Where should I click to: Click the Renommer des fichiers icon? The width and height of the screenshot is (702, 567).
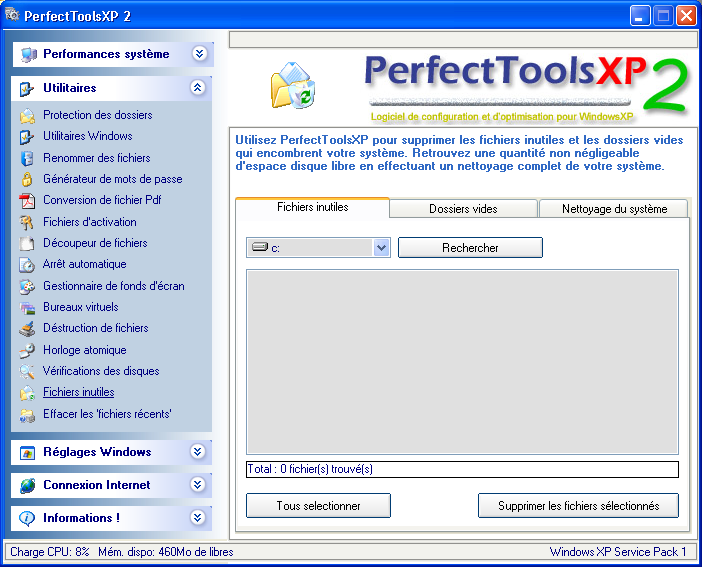click(27, 159)
